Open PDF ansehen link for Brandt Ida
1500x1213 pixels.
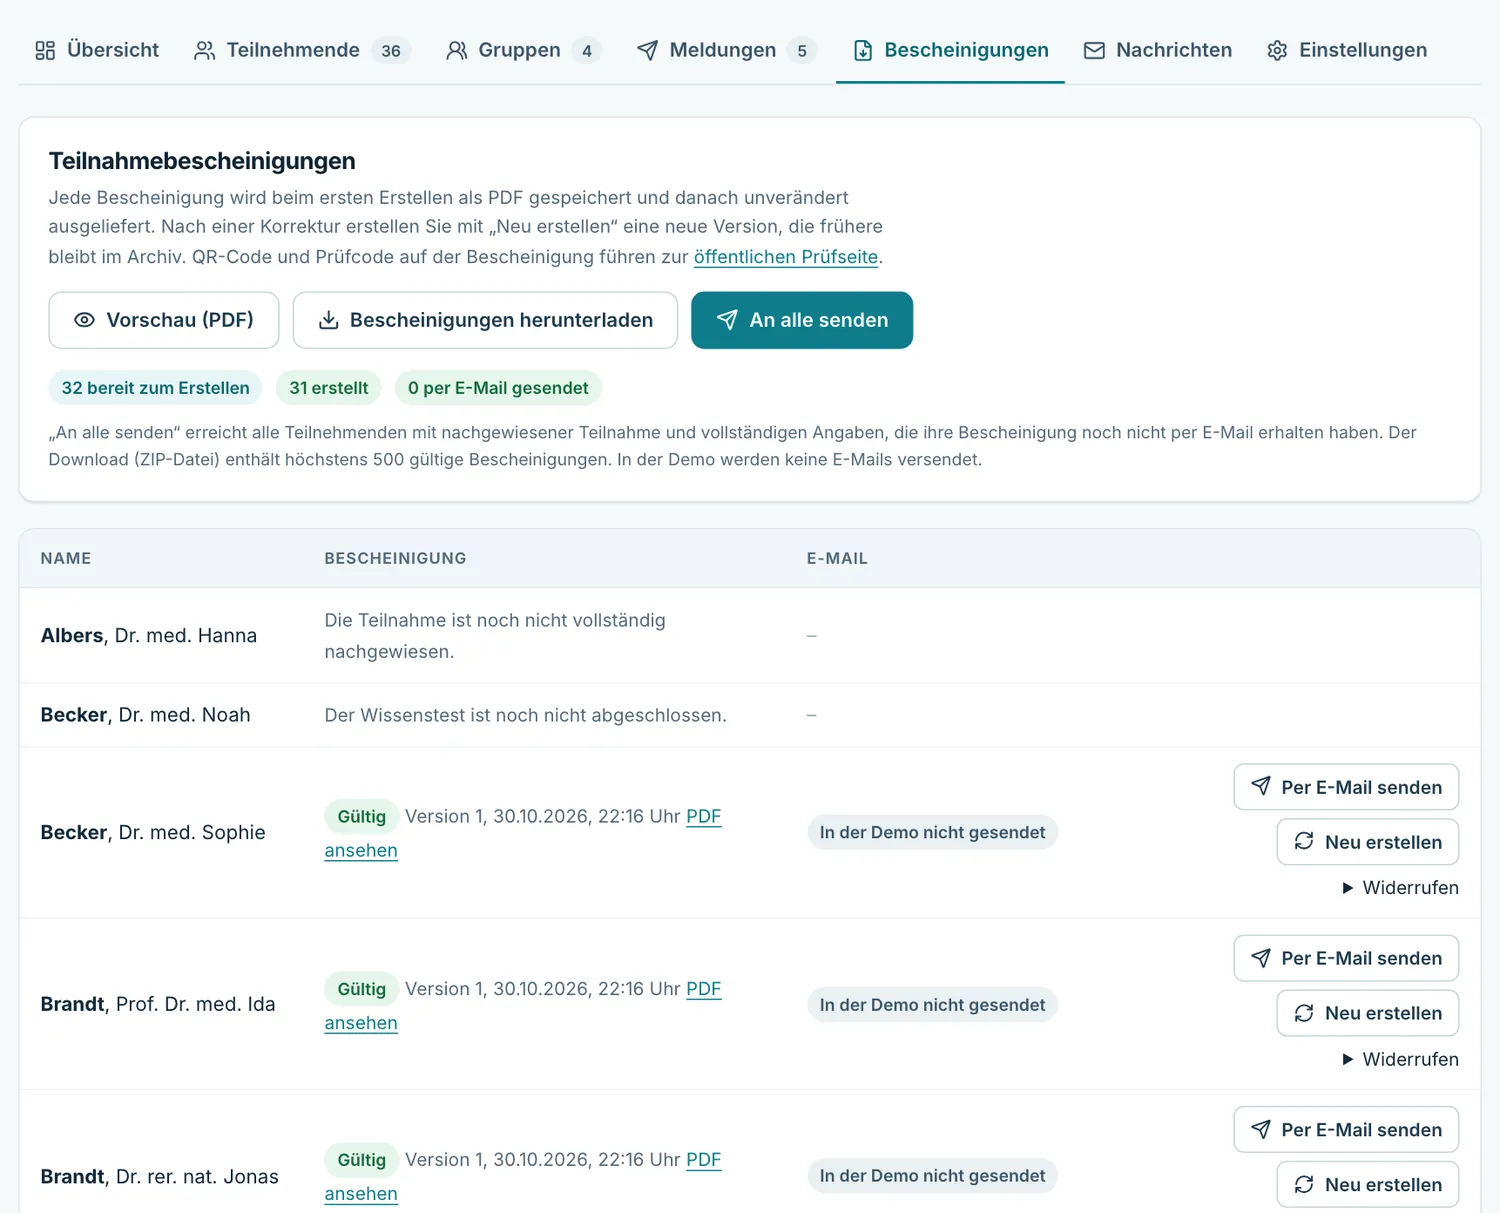[361, 1023]
